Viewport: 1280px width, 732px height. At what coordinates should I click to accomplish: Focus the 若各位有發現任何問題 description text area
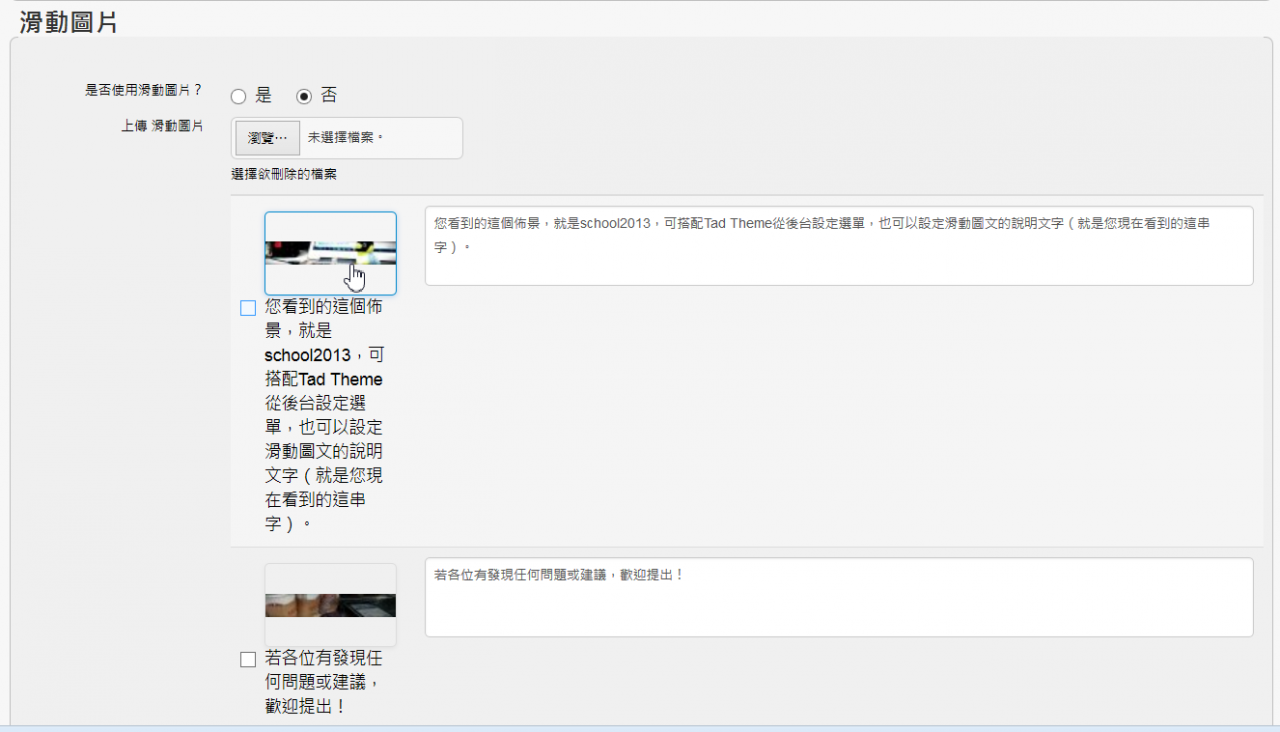click(838, 597)
